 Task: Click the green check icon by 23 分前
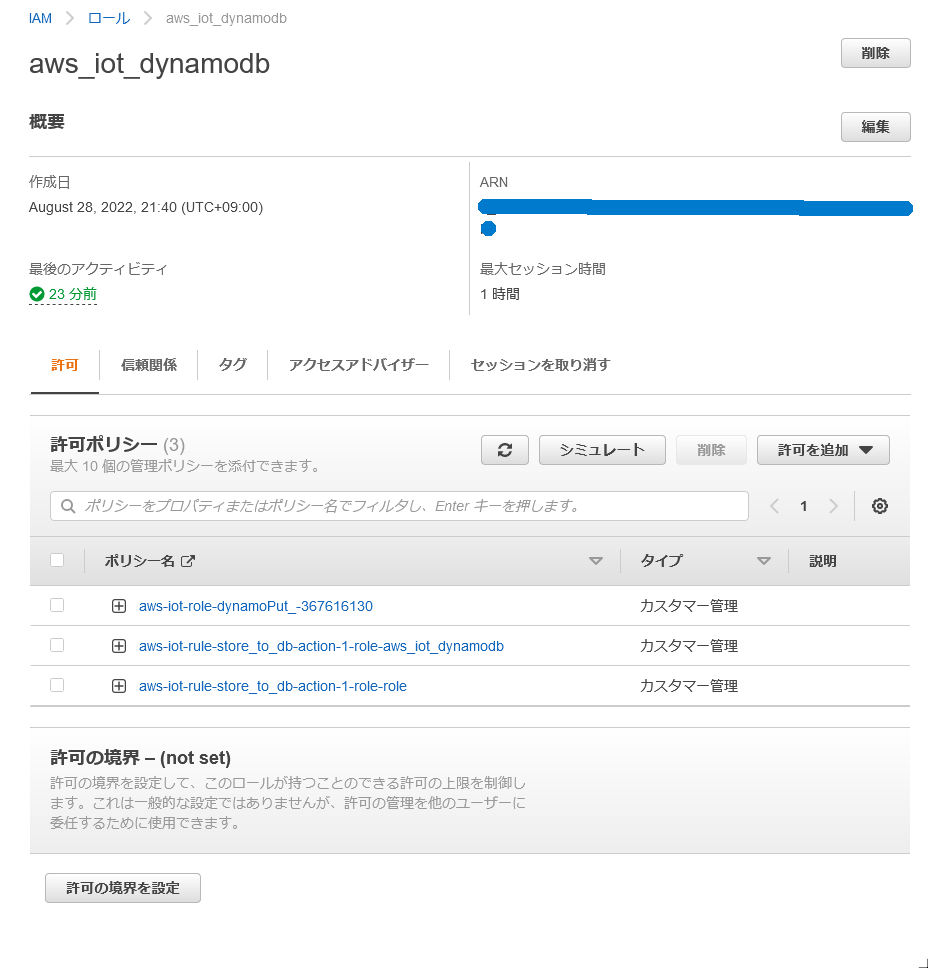click(x=36, y=294)
